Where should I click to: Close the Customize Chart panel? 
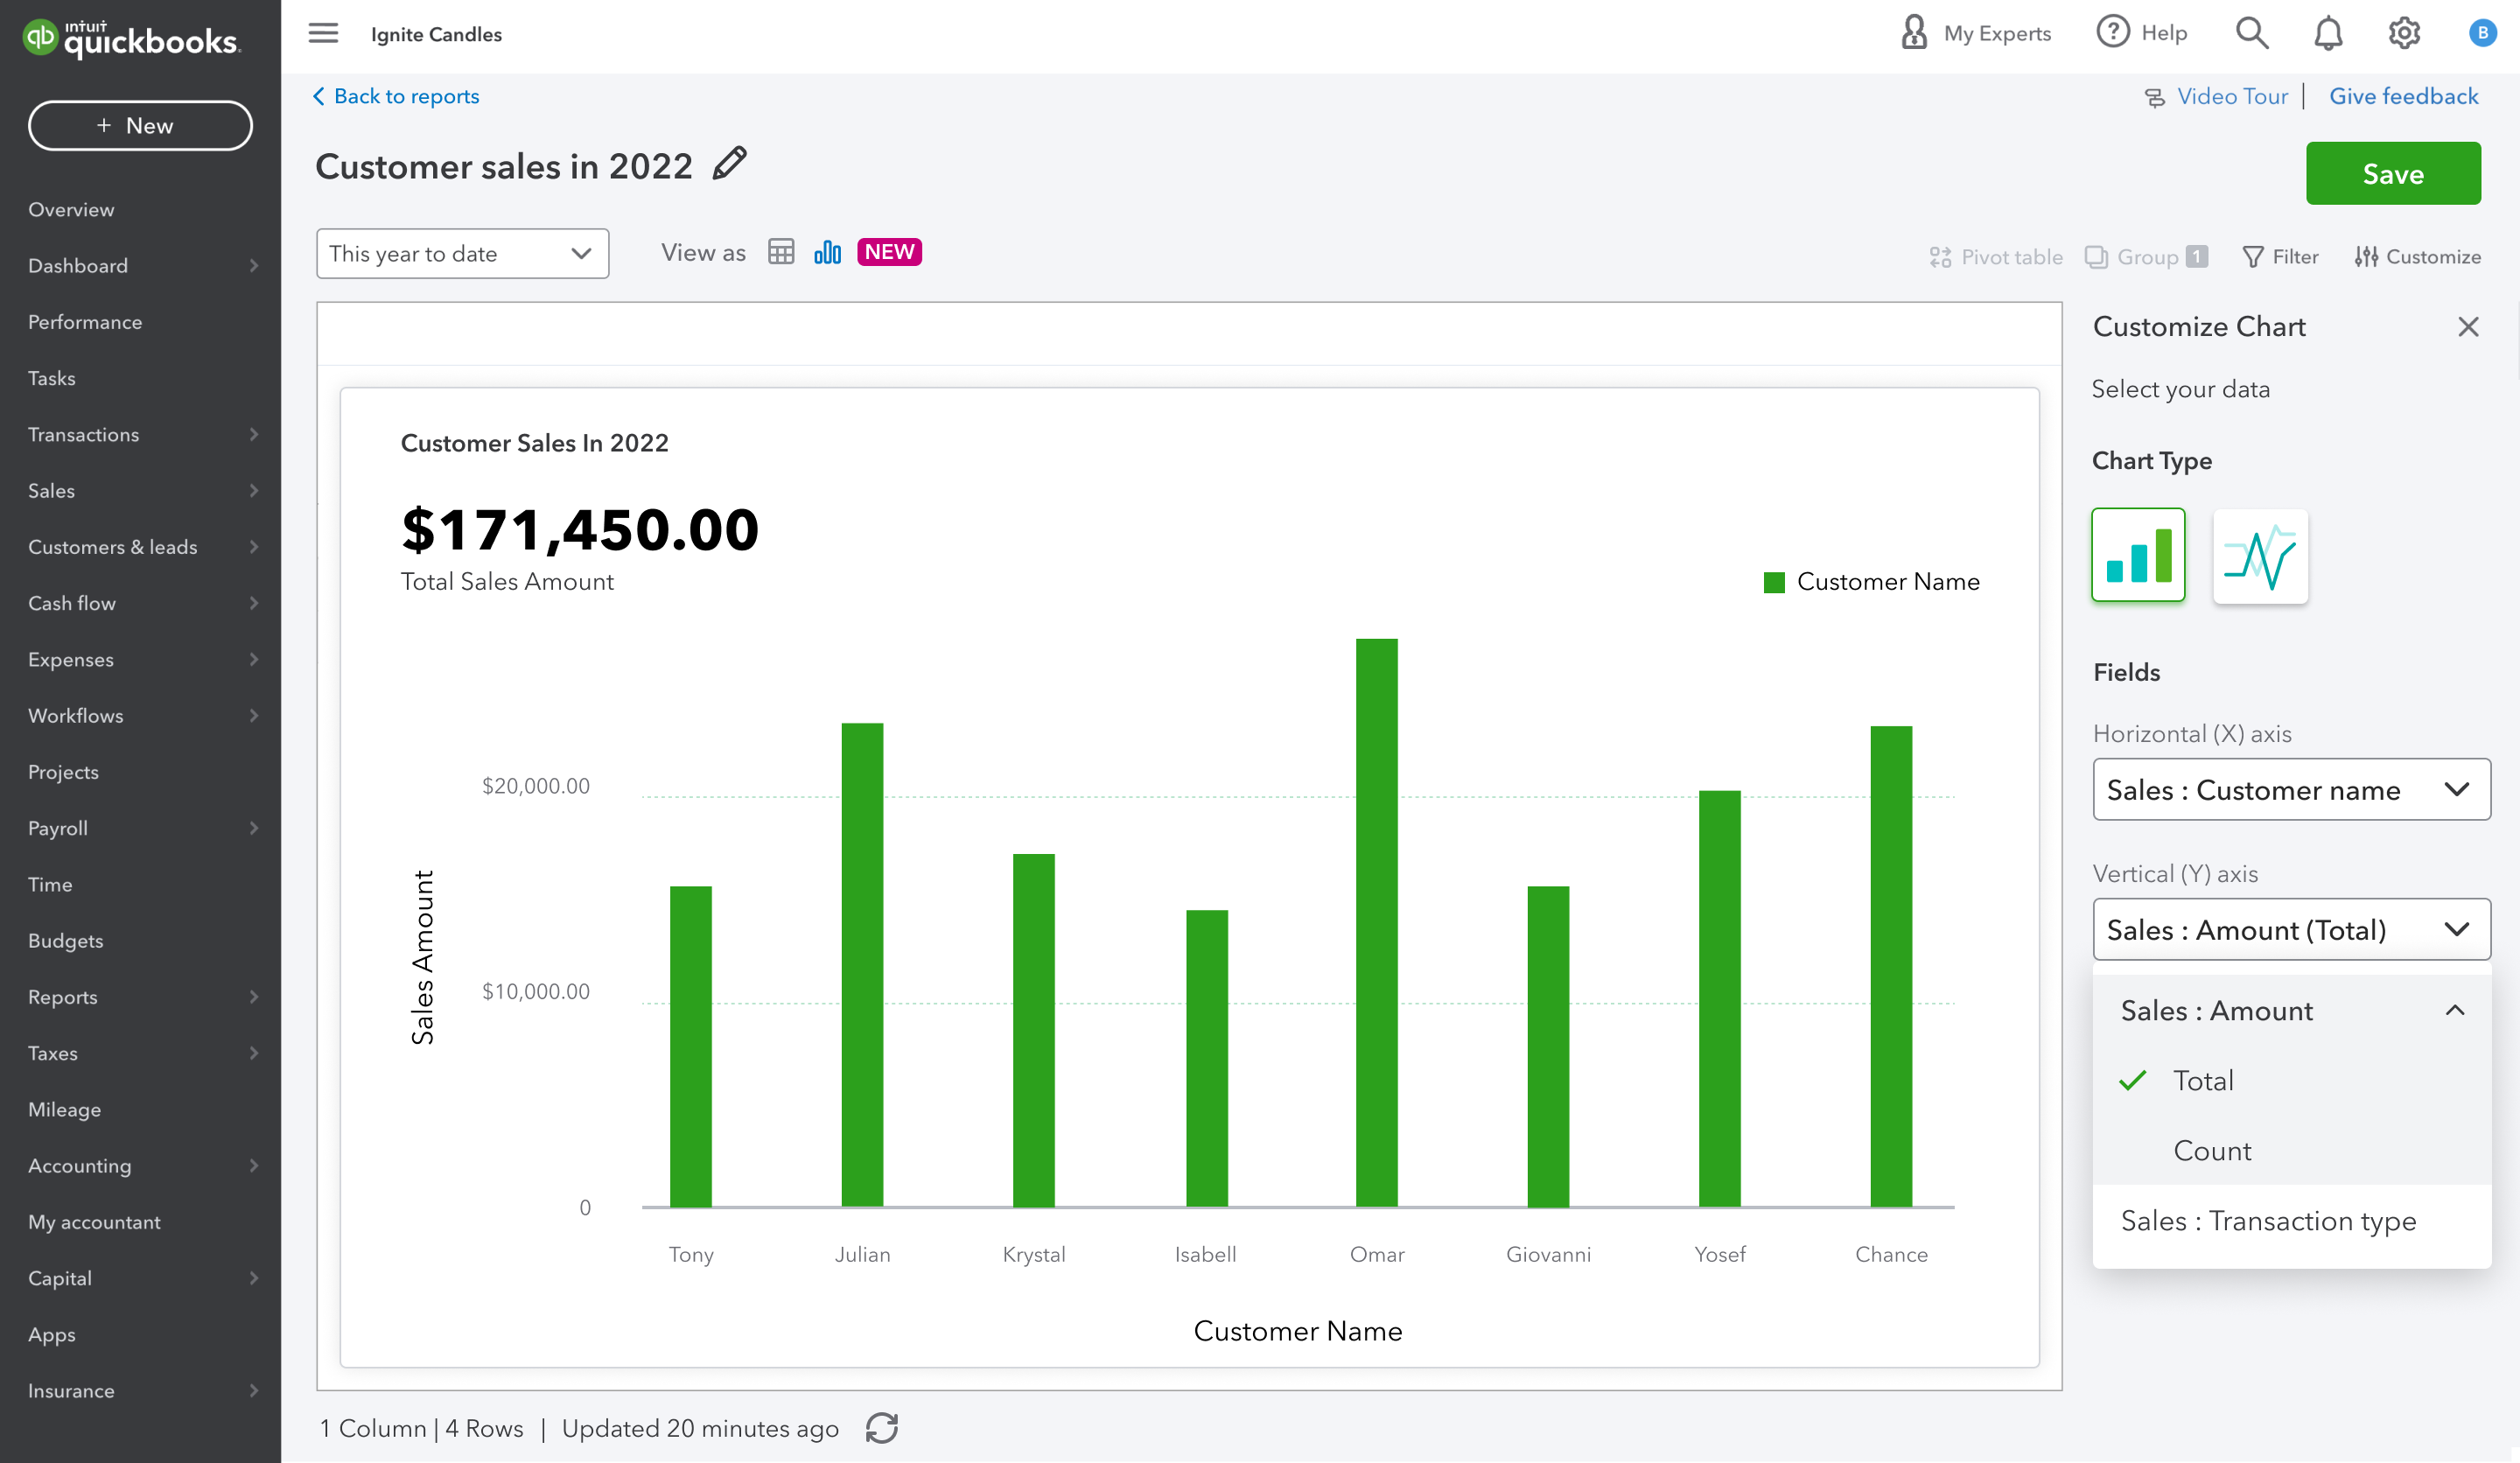pos(2468,327)
